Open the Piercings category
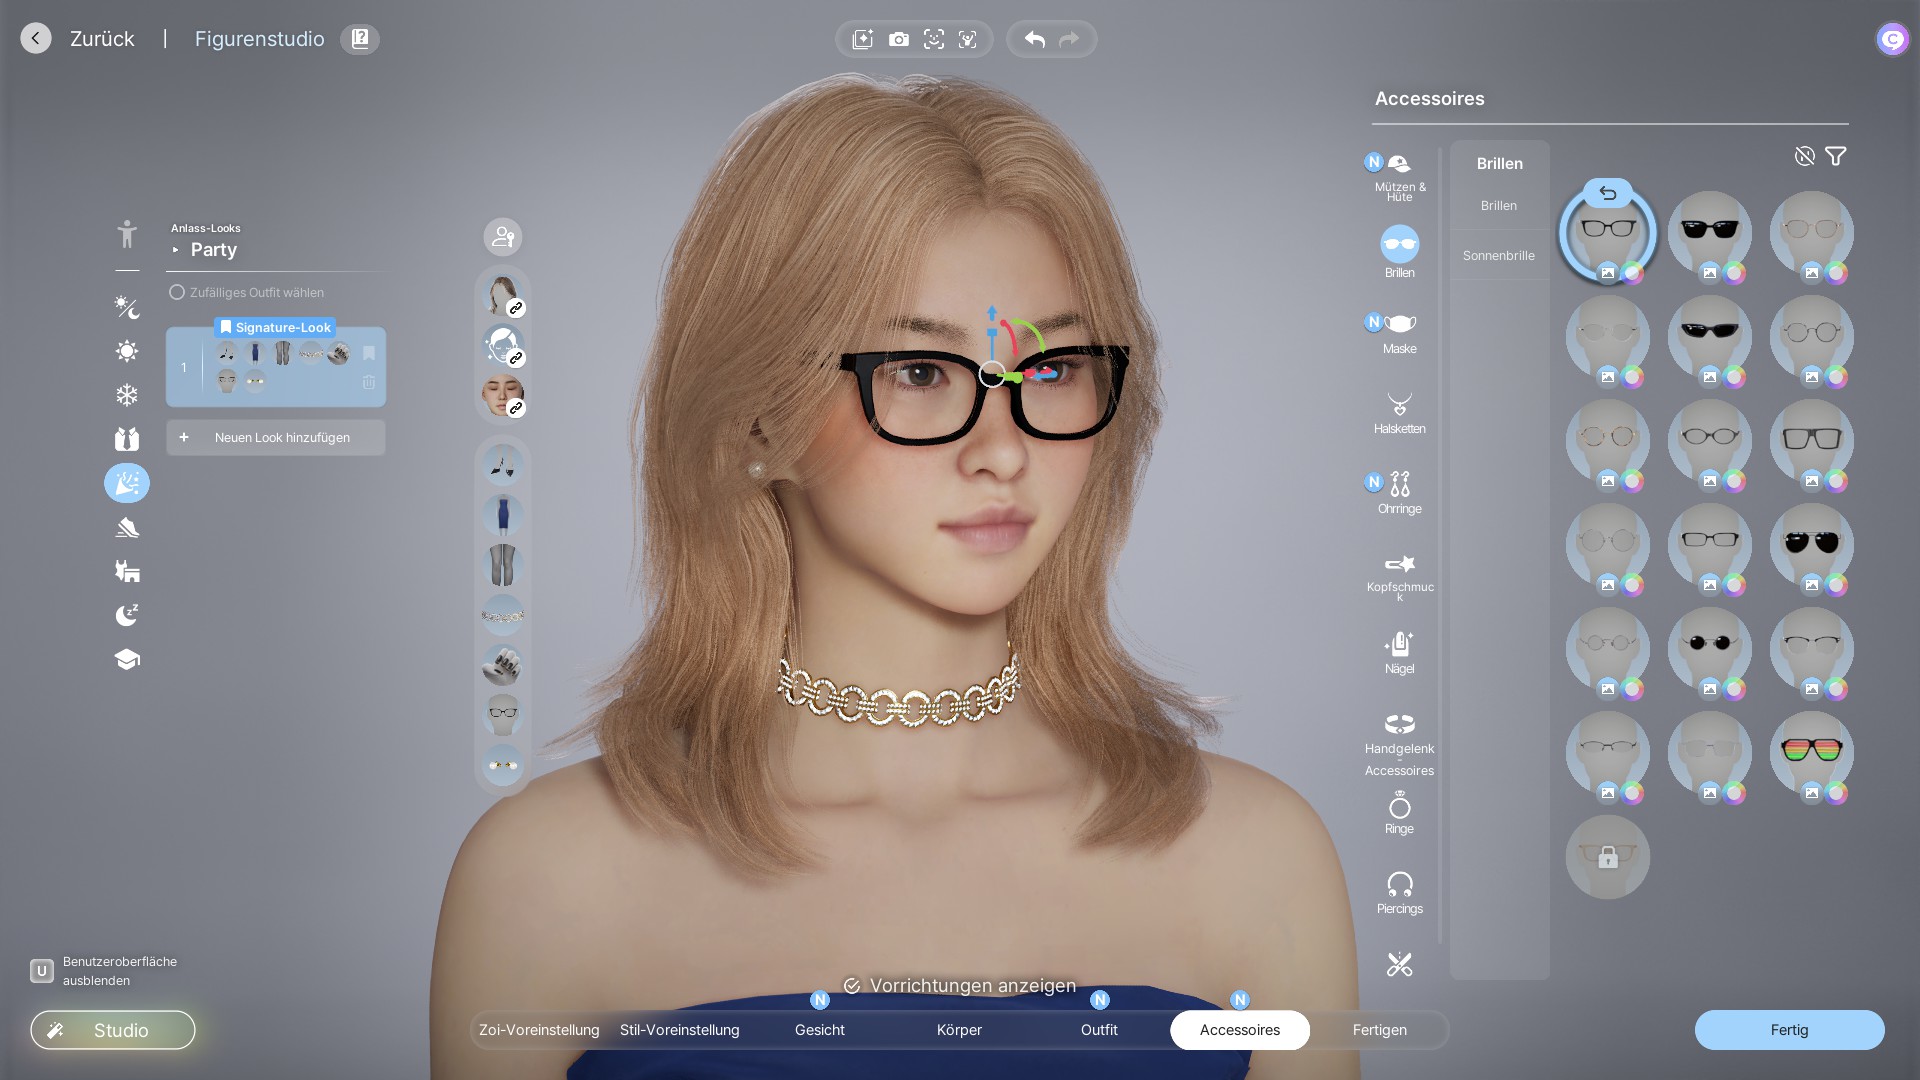 [1400, 893]
